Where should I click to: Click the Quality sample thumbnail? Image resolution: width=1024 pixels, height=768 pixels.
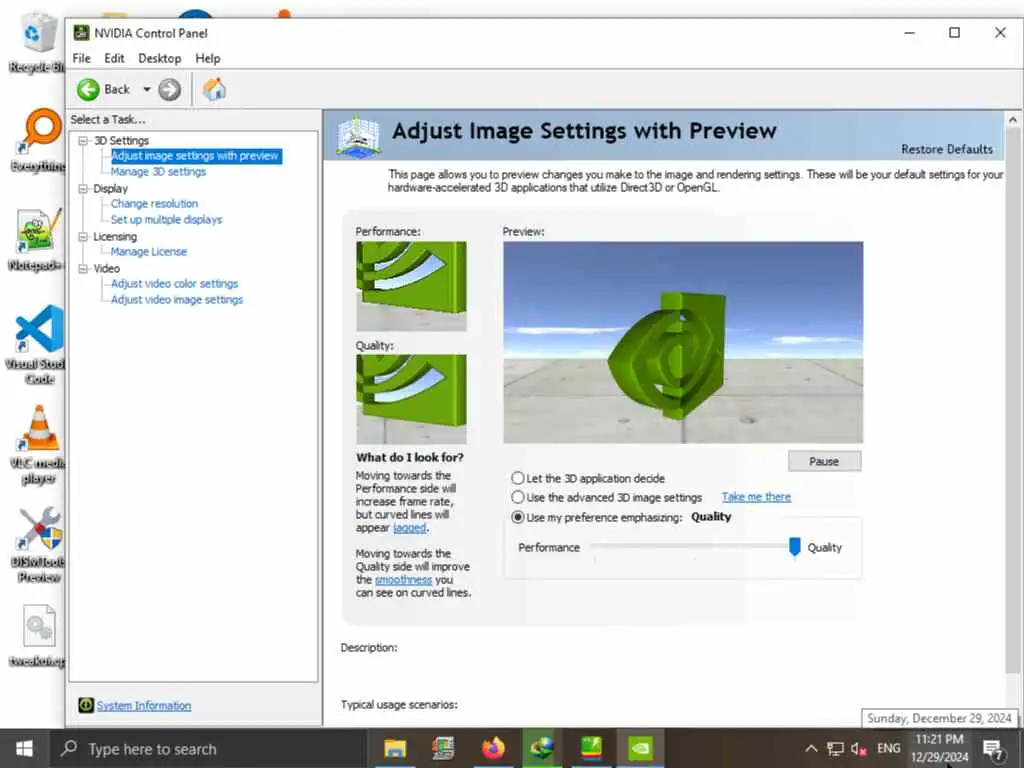click(x=411, y=399)
